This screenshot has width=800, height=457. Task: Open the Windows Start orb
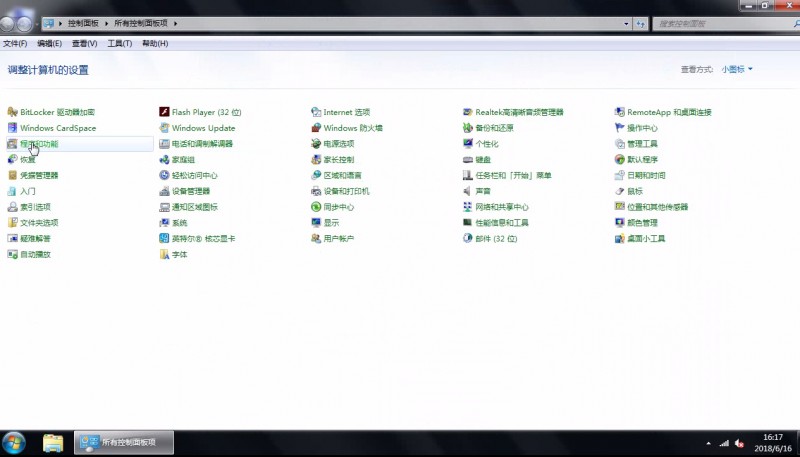click(14, 443)
